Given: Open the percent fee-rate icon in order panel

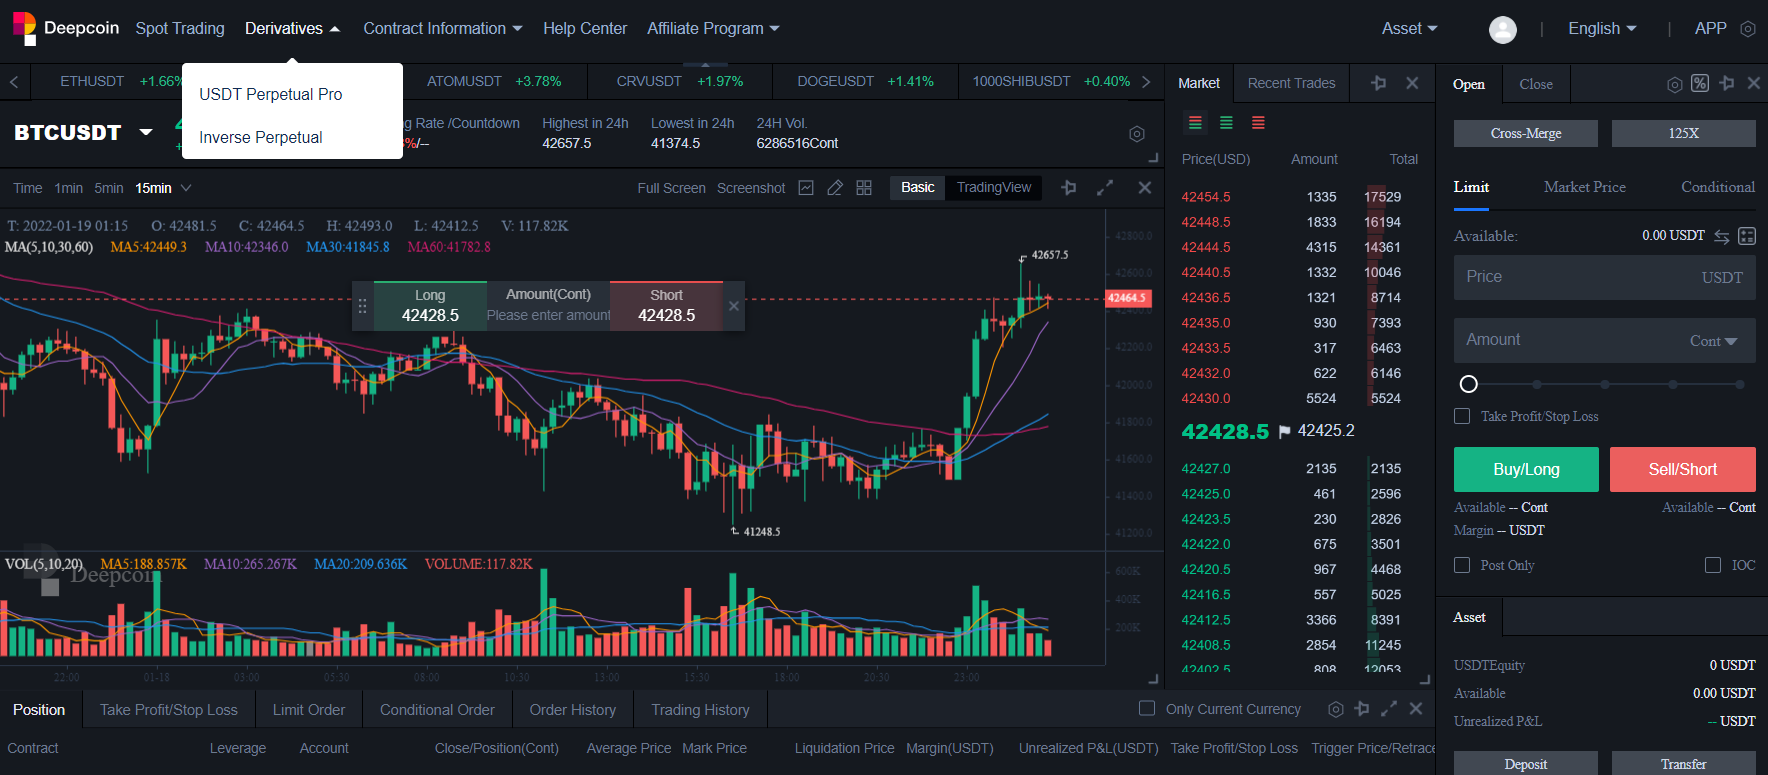Looking at the screenshot, I should click(x=1700, y=83).
